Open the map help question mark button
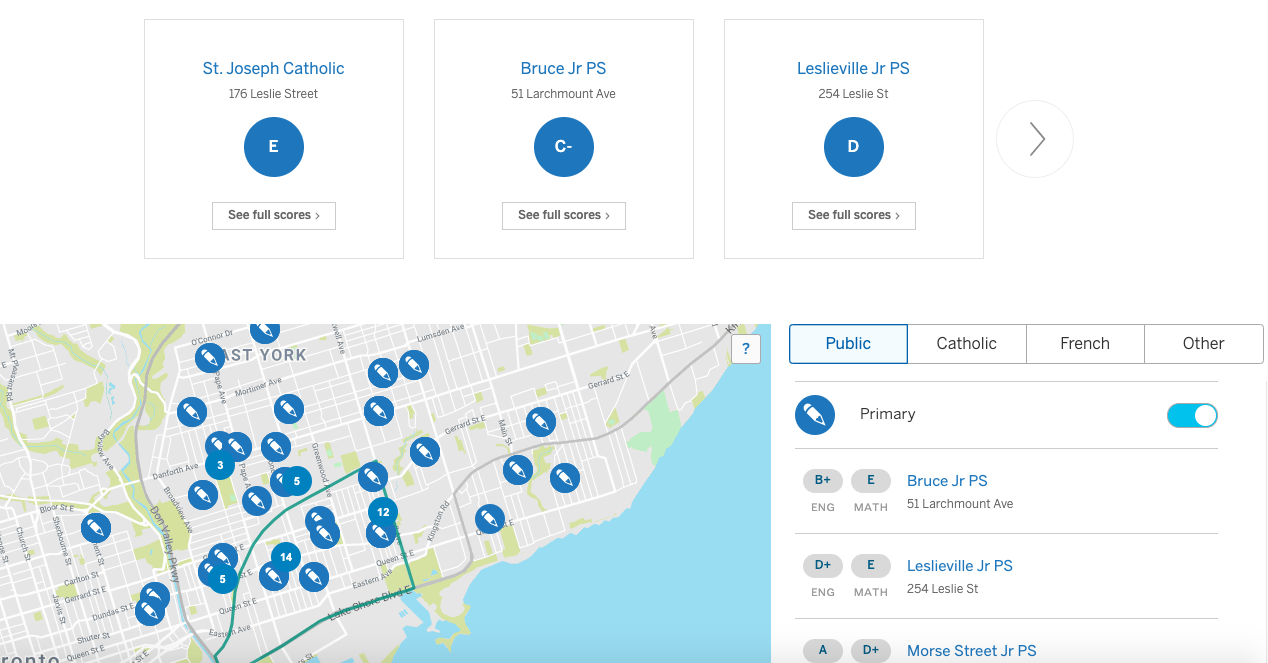1268x663 pixels. [x=746, y=349]
